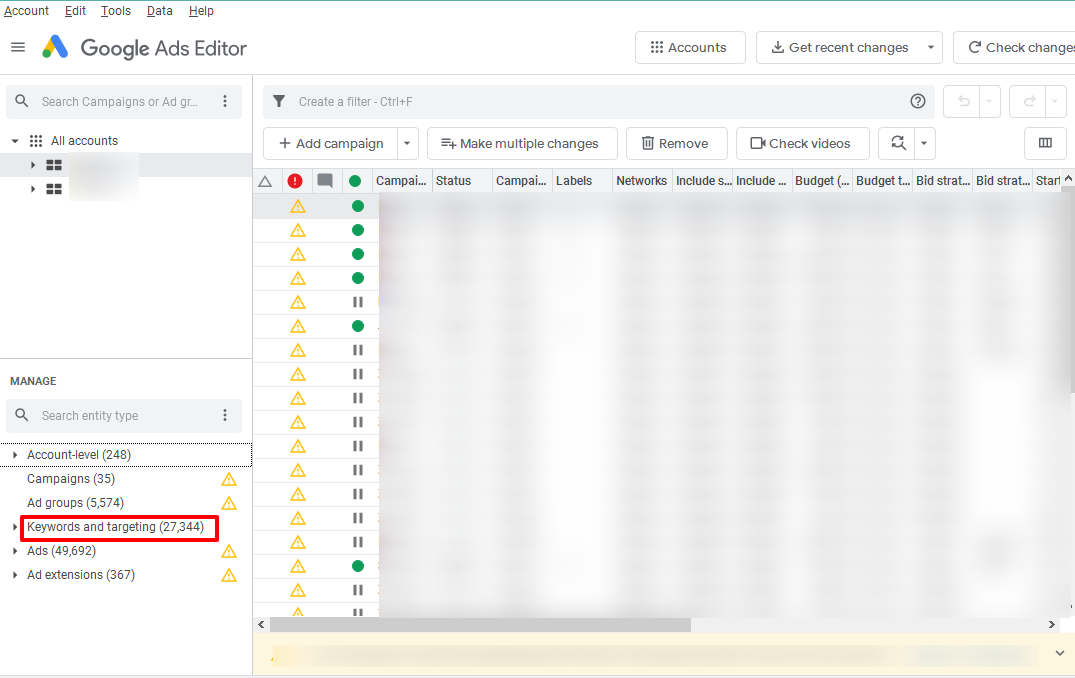Click the horizontal scrollbar thumb

pos(480,625)
